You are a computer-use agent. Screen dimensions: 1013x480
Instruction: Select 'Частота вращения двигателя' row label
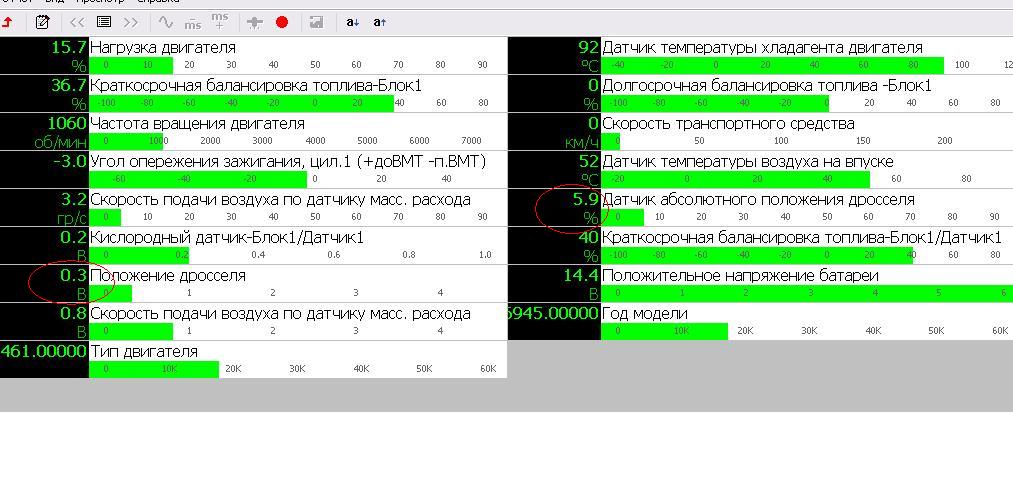coord(197,123)
